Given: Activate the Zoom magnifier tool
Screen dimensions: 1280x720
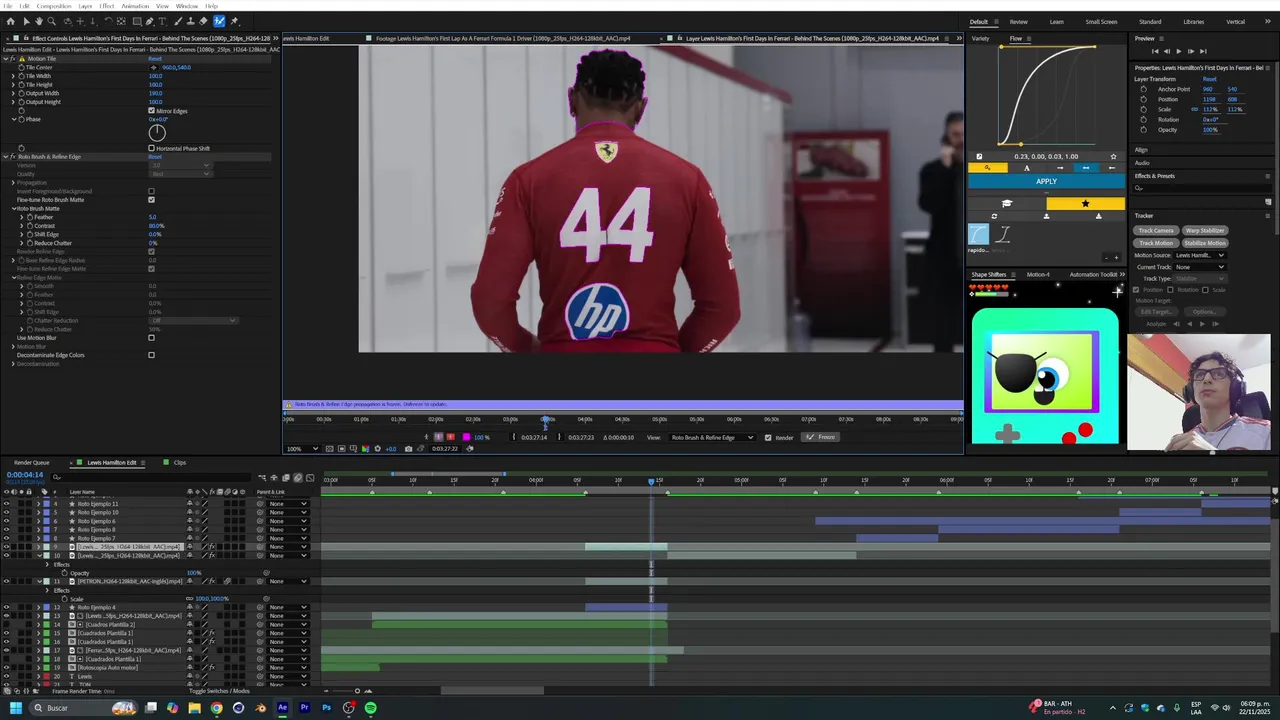Looking at the screenshot, I should click(x=51, y=21).
